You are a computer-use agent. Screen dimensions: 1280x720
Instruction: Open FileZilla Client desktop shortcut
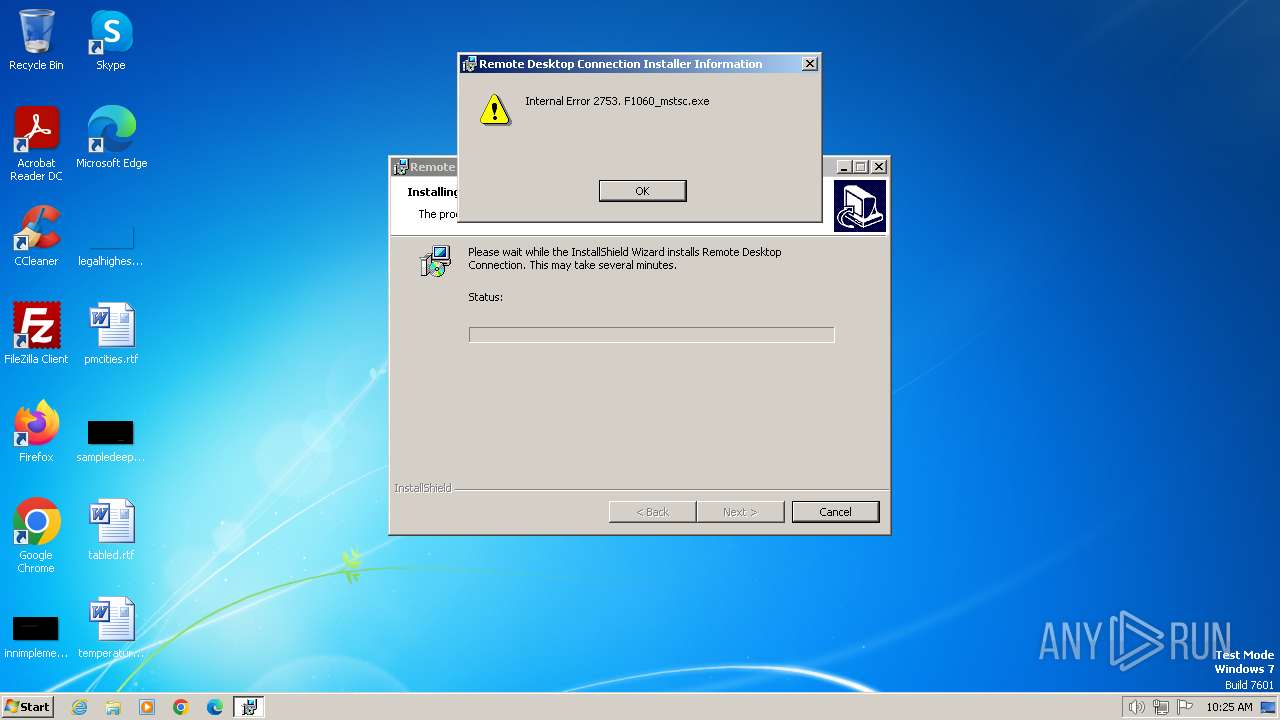click(36, 333)
